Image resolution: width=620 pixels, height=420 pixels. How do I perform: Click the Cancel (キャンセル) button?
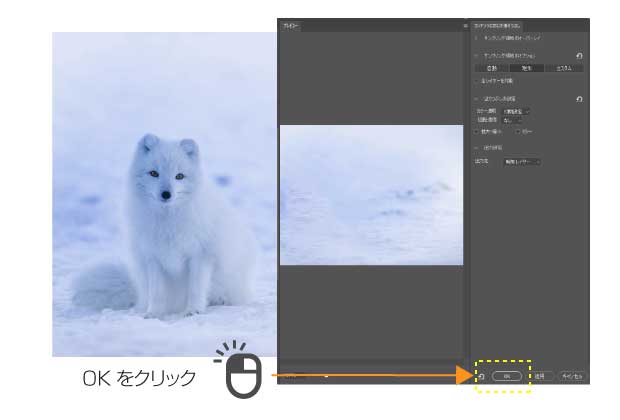pyautogui.click(x=570, y=377)
